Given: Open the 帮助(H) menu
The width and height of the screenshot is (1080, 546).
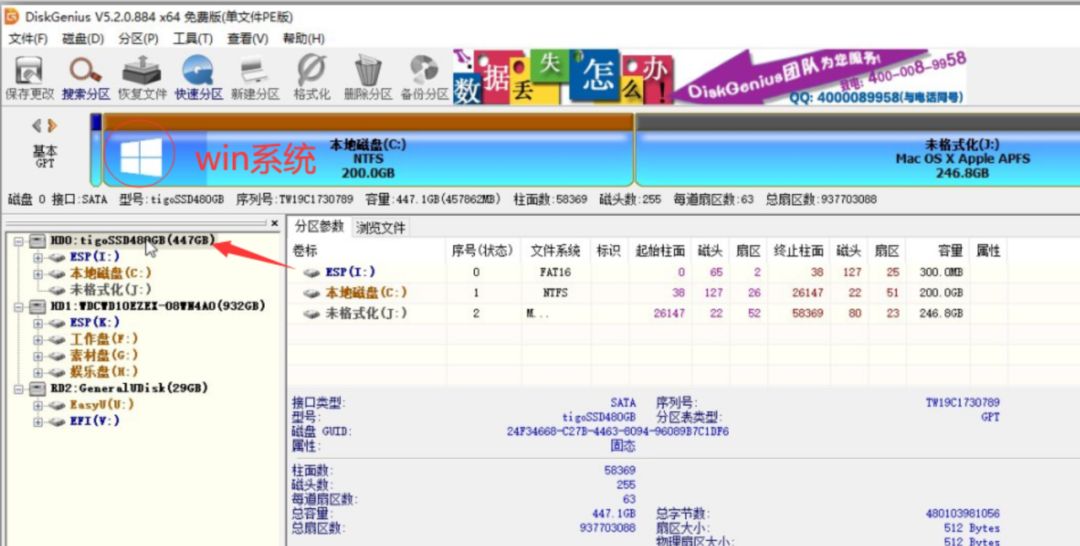Looking at the screenshot, I should click(304, 39).
